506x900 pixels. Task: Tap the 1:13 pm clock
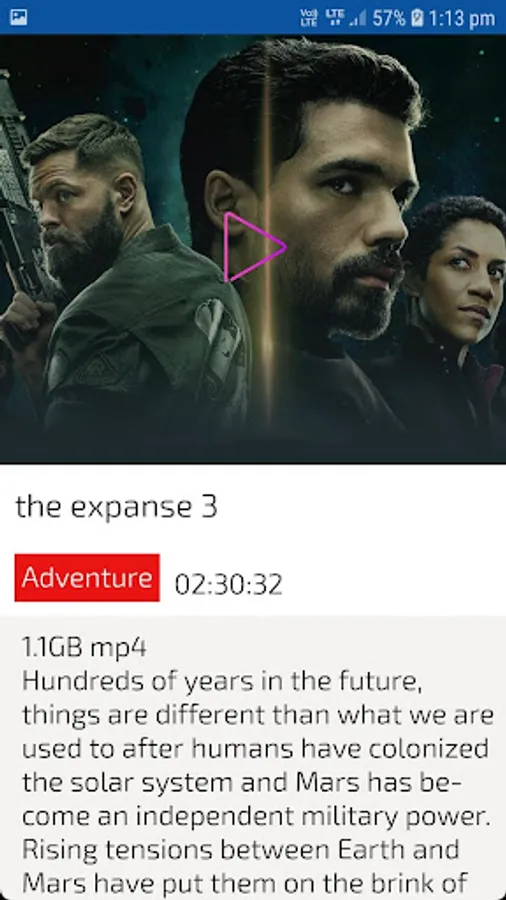point(462,18)
